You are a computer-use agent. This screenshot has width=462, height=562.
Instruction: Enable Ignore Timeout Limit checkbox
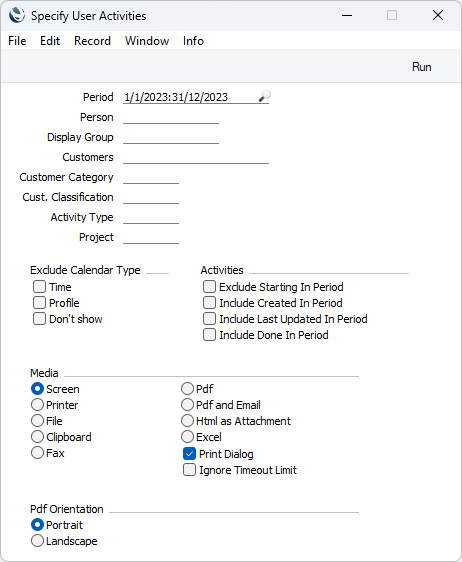(x=189, y=470)
